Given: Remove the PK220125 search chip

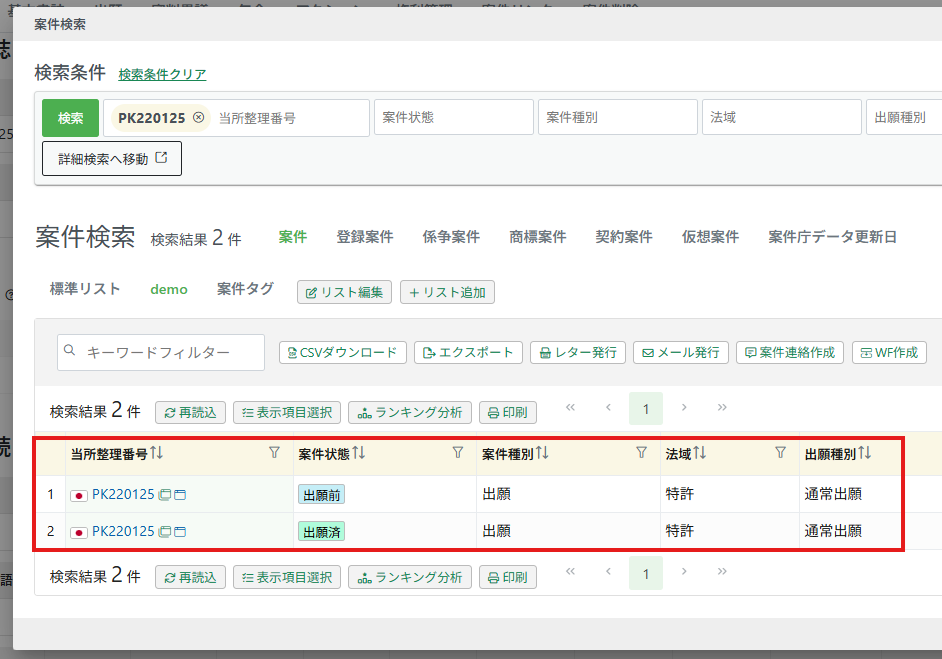Looking at the screenshot, I should click(198, 118).
